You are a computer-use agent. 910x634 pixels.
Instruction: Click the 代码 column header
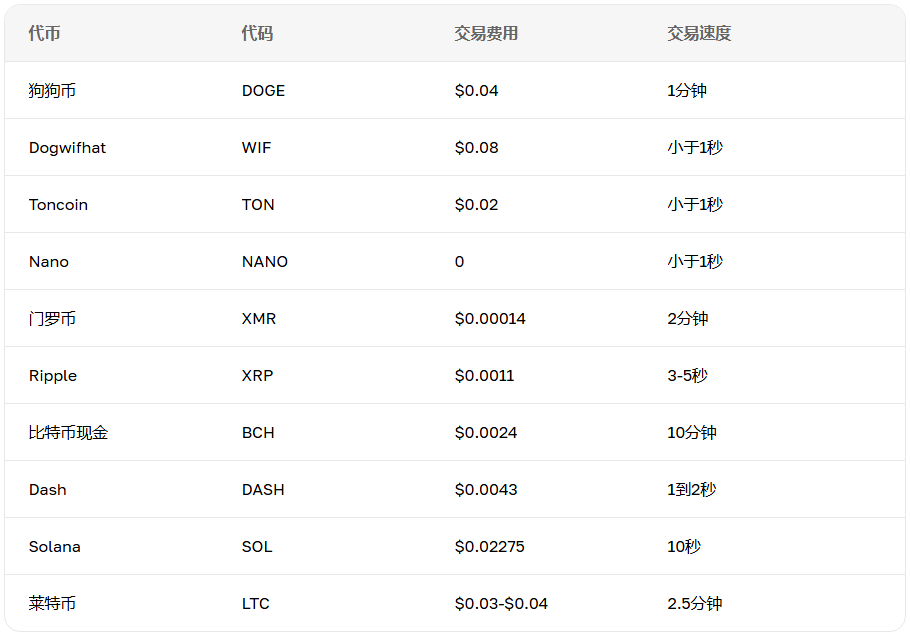pos(258,33)
